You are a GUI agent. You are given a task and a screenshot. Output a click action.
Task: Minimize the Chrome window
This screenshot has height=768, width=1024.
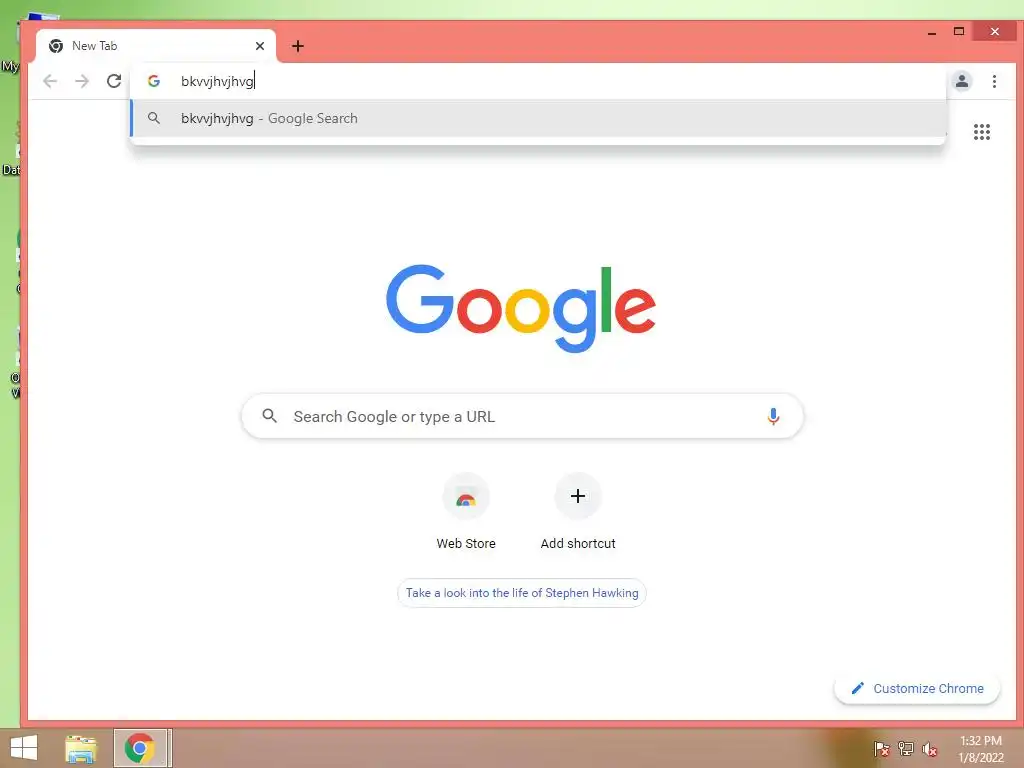tap(932, 31)
